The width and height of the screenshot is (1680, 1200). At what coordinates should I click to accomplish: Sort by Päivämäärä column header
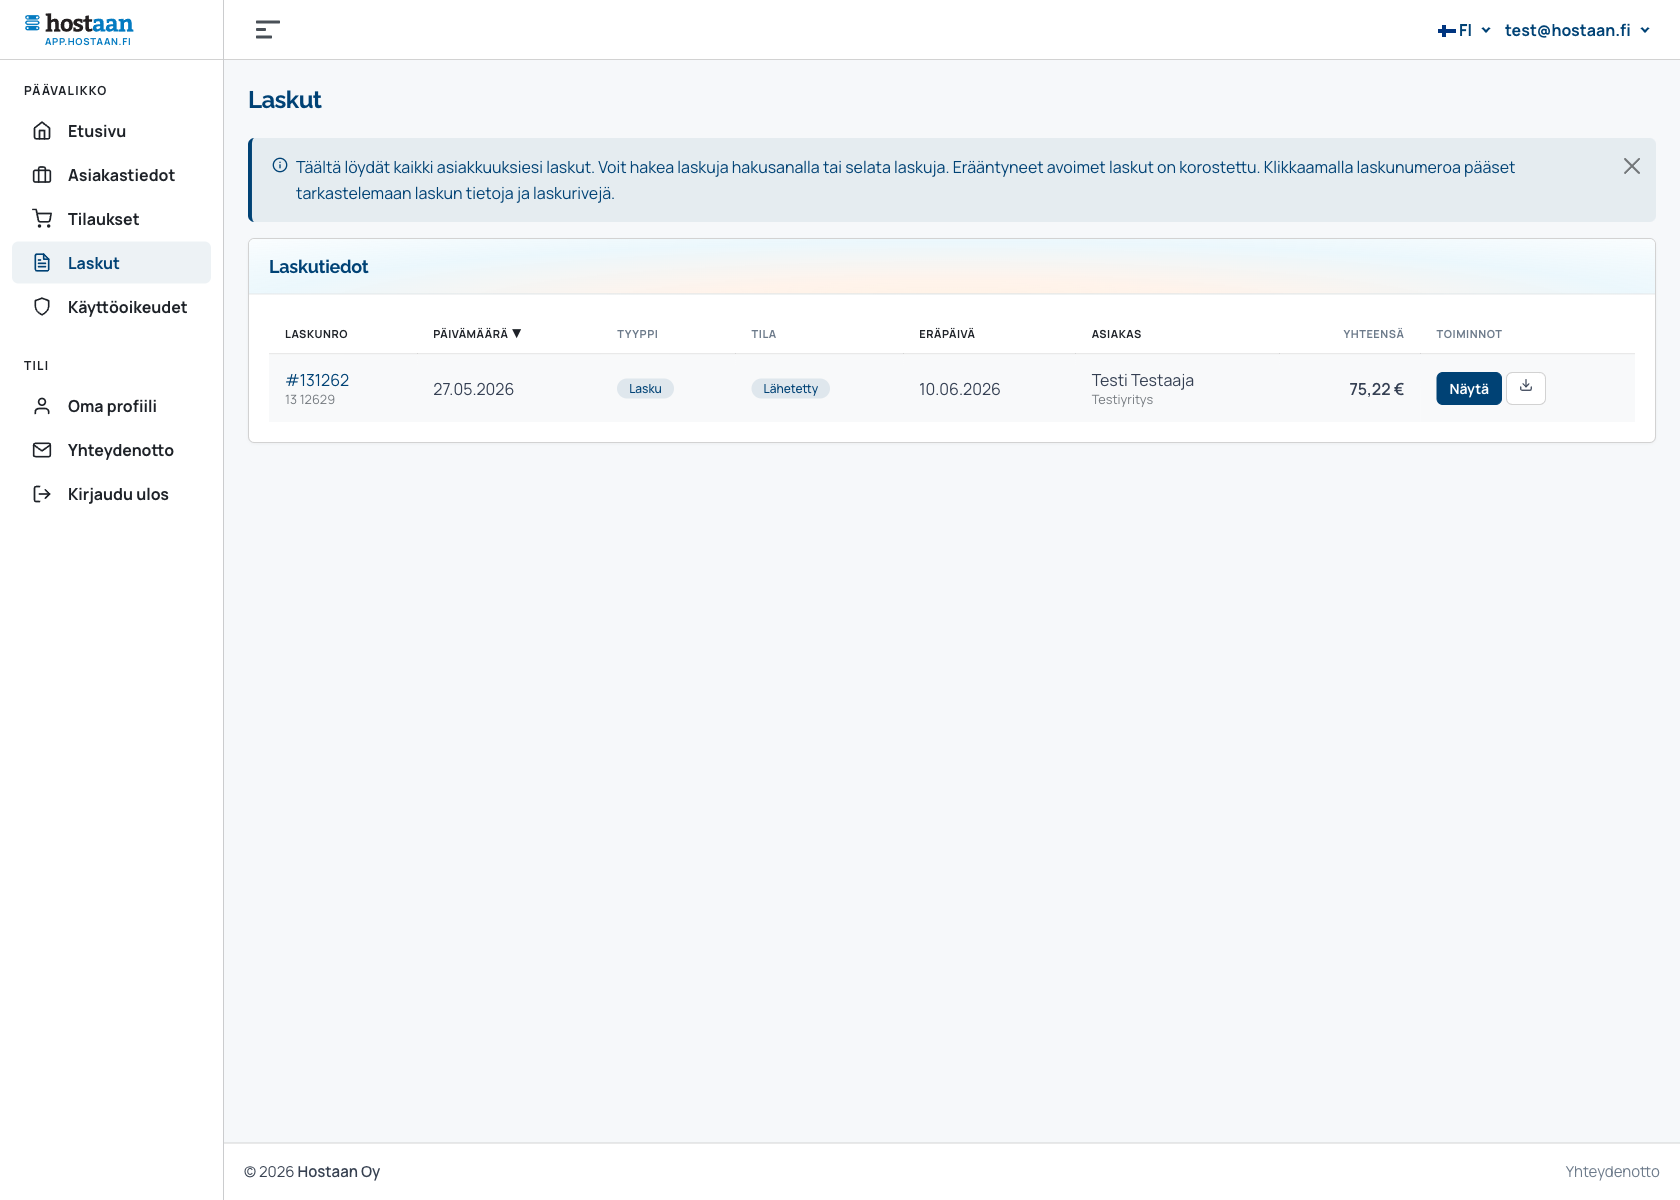477,334
